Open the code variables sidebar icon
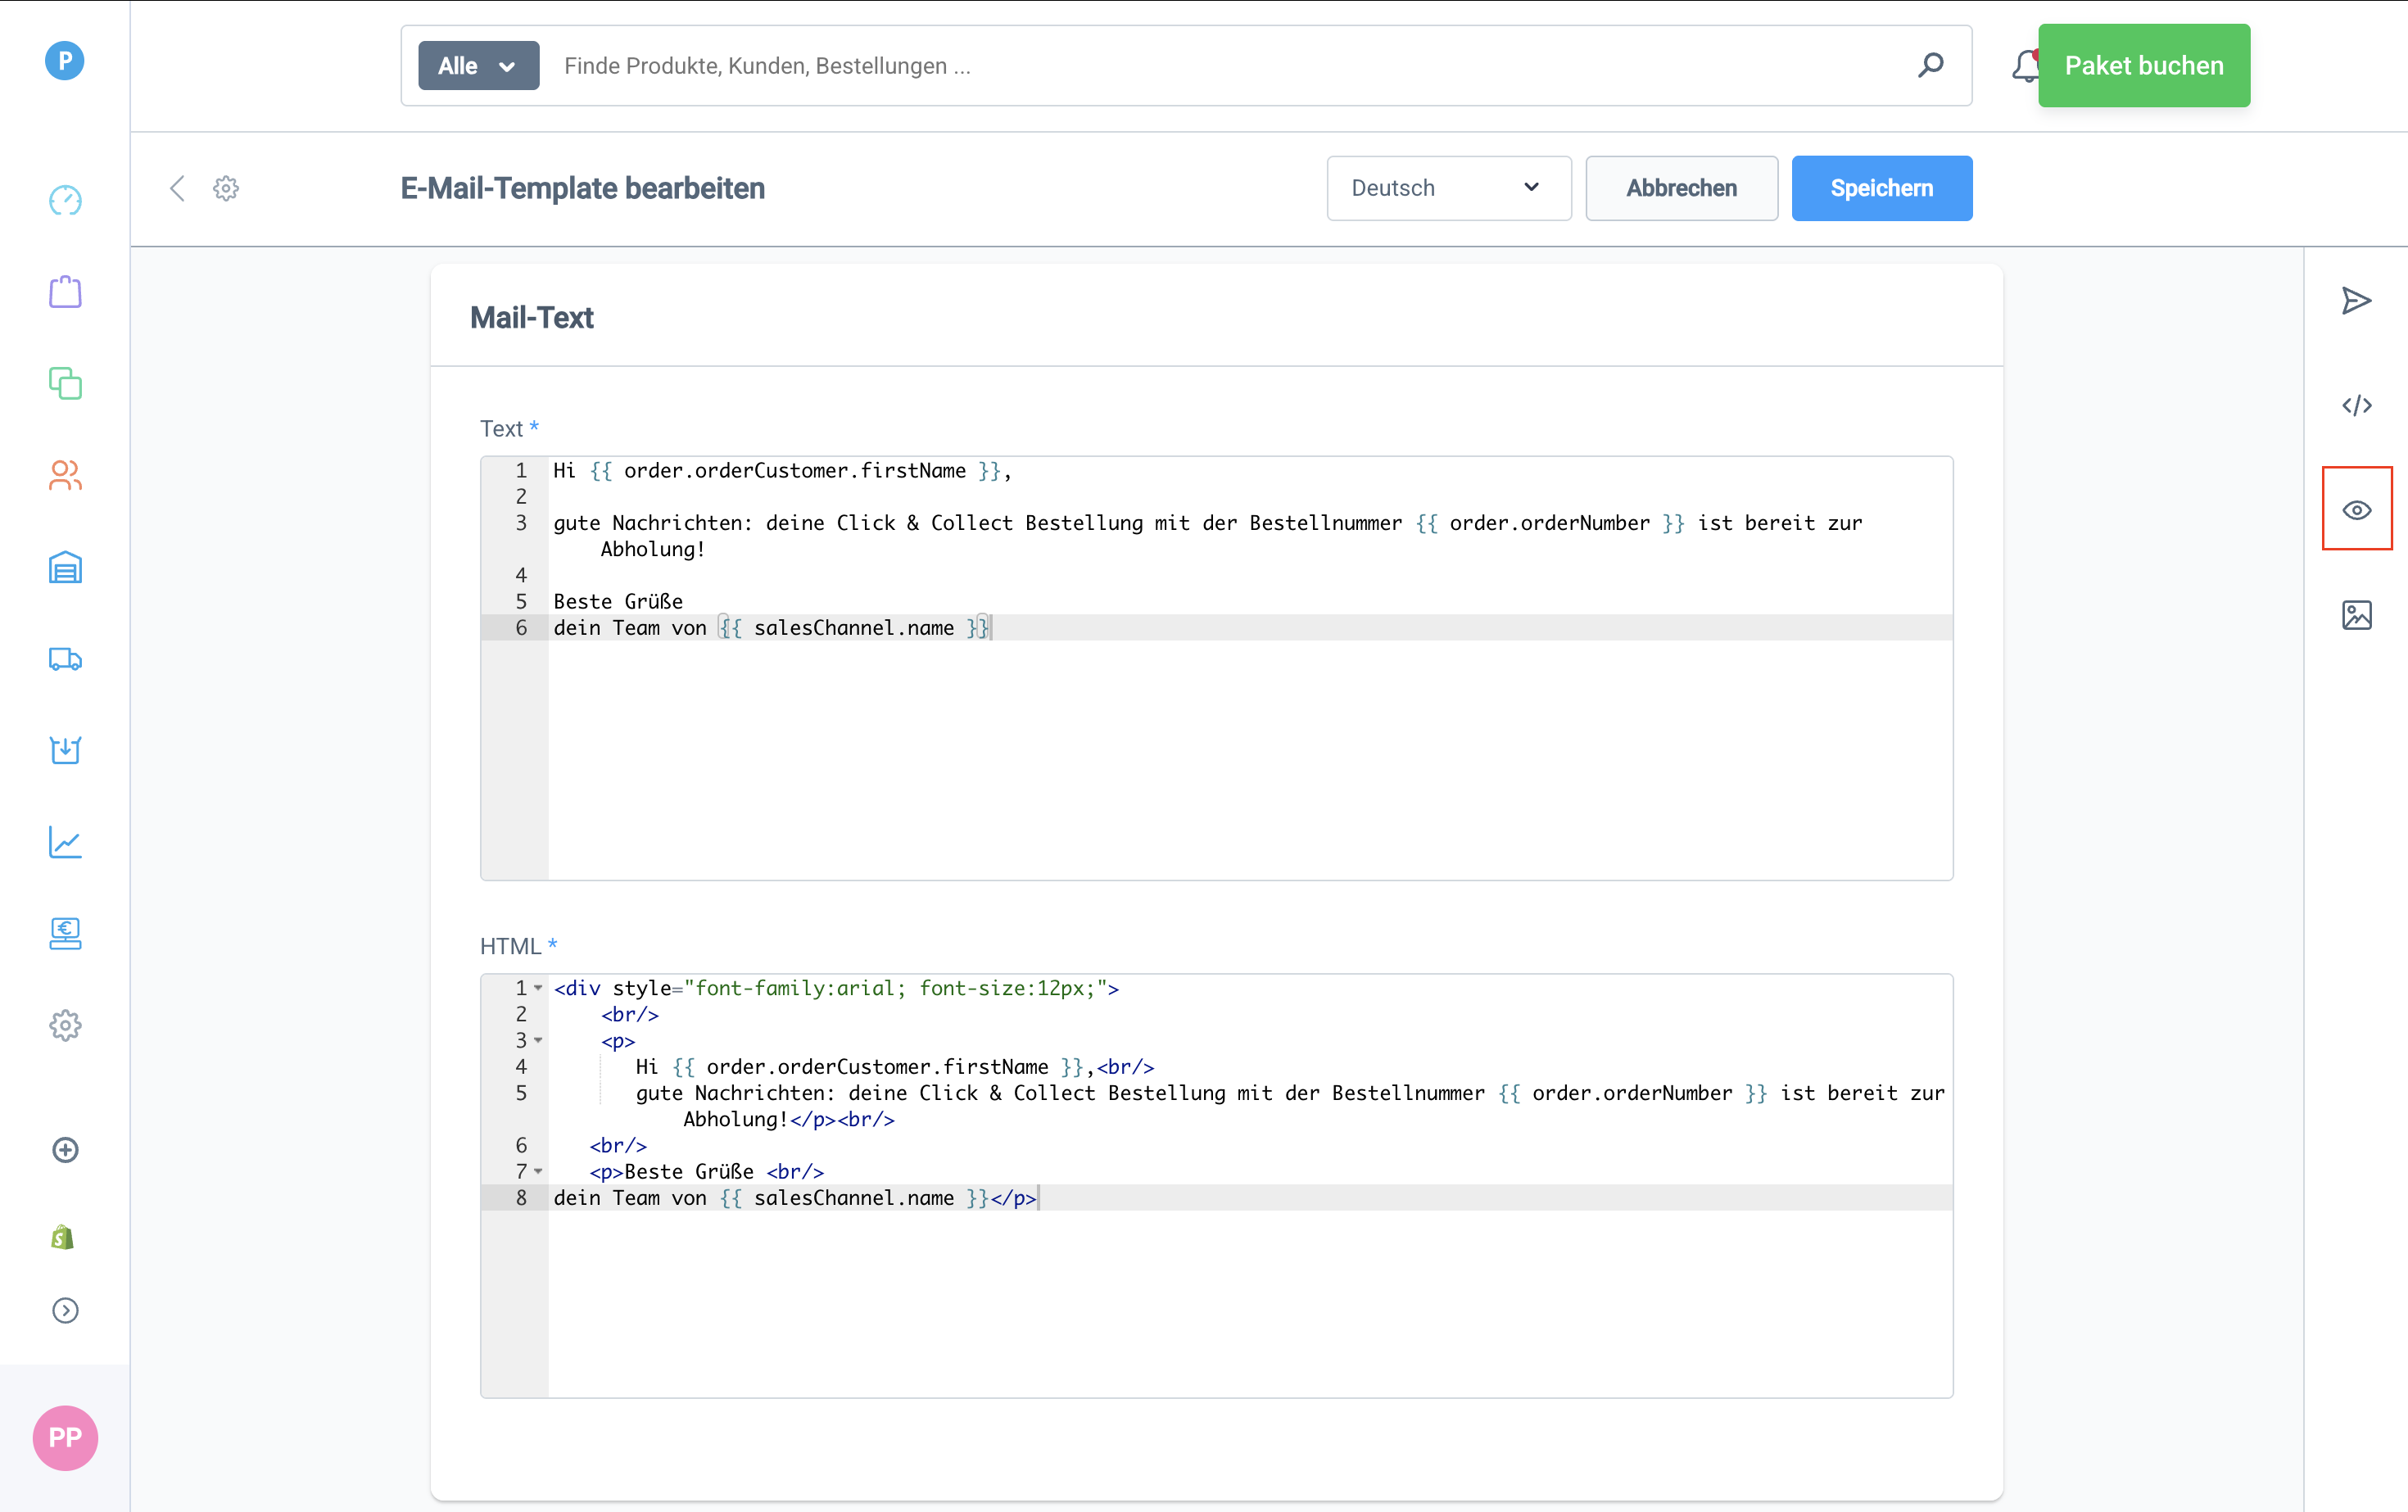 click(2356, 405)
